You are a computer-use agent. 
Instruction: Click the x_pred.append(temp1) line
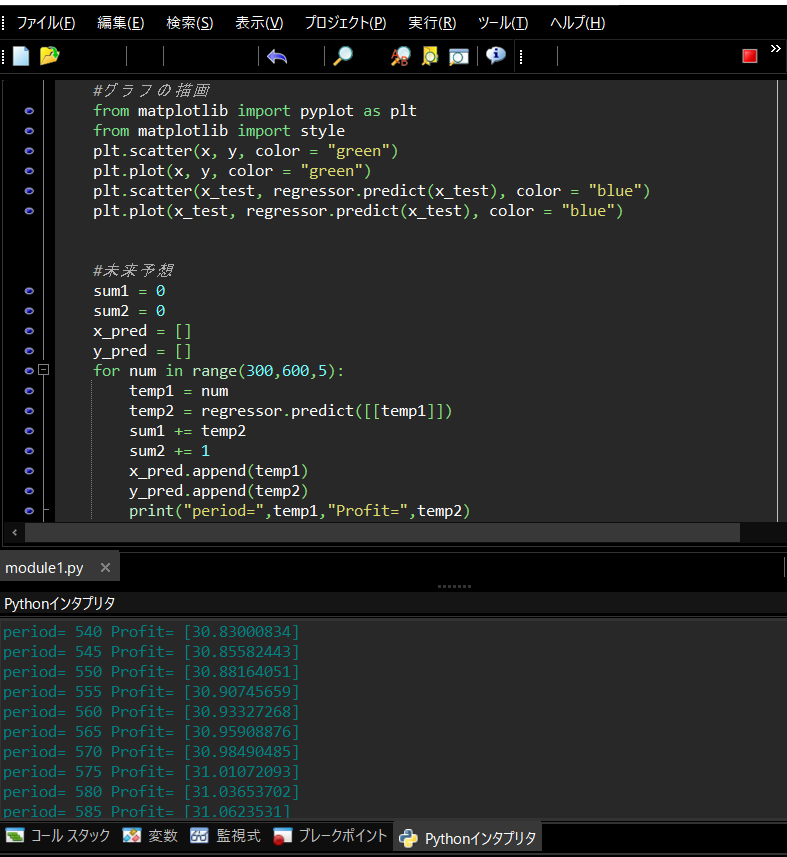(x=219, y=471)
